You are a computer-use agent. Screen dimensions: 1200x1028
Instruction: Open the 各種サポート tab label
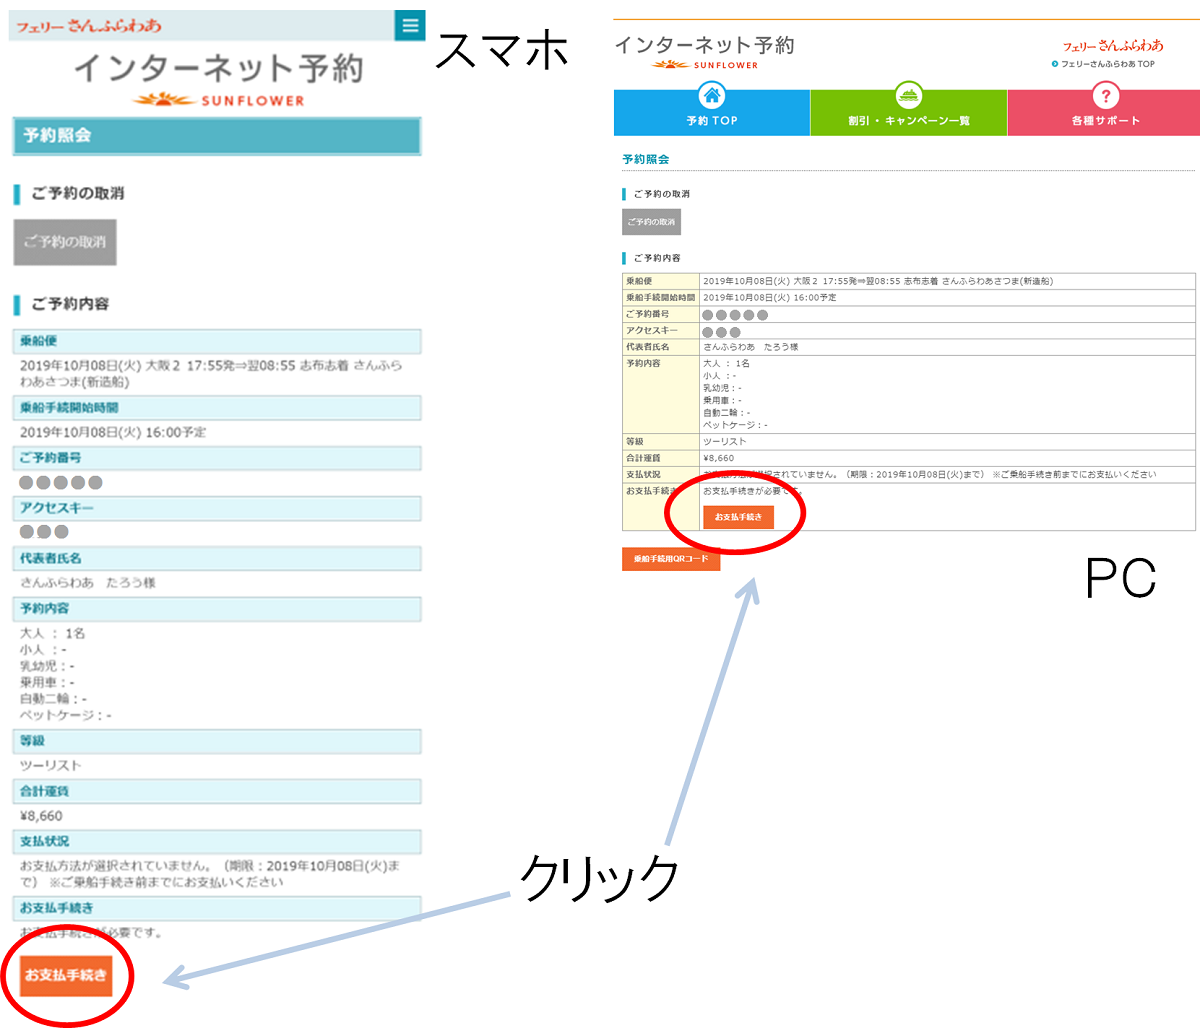[x=1105, y=121]
